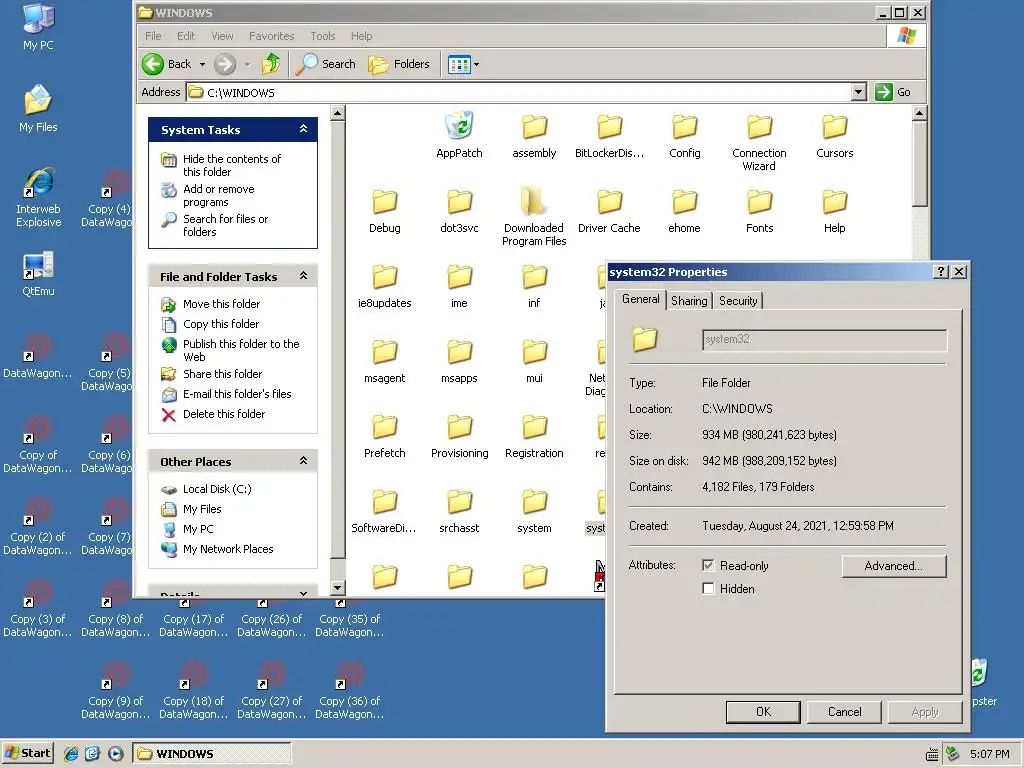Click the Views icon in toolbar
The height and width of the screenshot is (768, 1024).
(x=458, y=64)
